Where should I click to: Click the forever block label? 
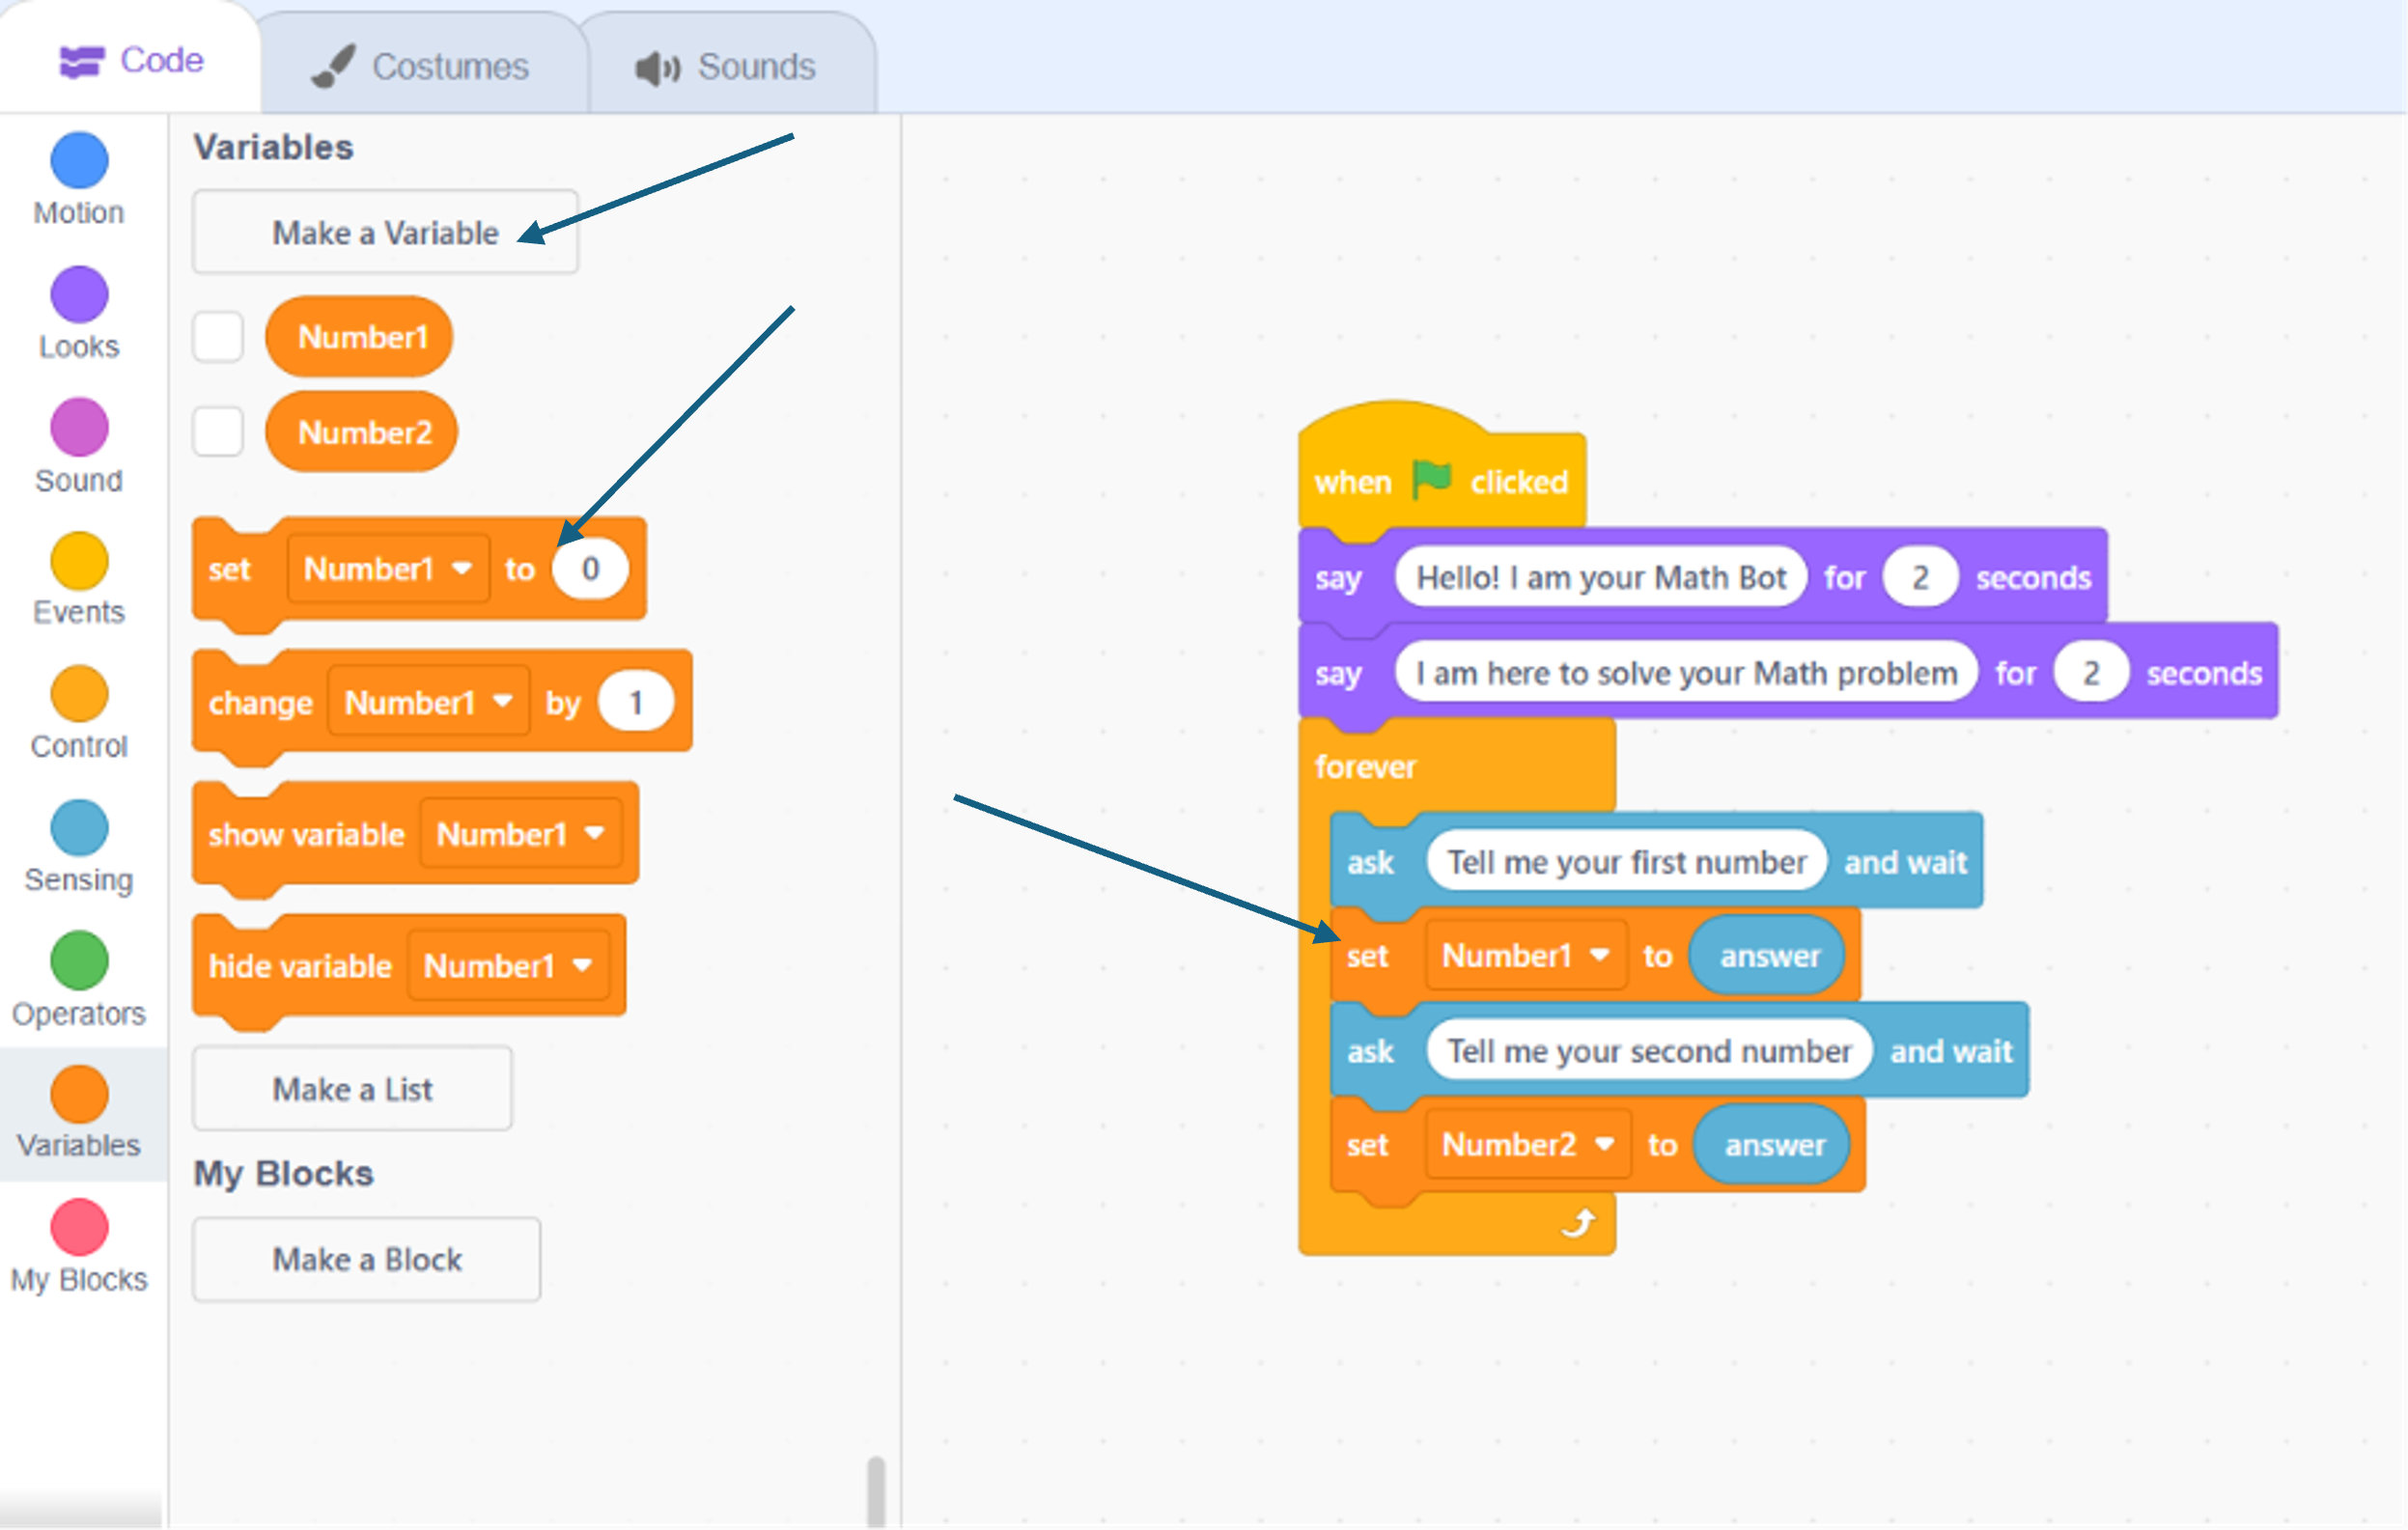coord(1365,766)
